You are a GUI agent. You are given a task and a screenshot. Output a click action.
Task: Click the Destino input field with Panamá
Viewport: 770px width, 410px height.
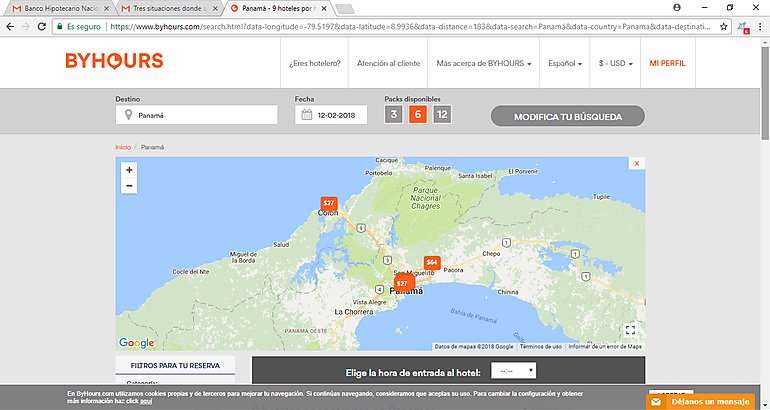pyautogui.click(x=196, y=115)
